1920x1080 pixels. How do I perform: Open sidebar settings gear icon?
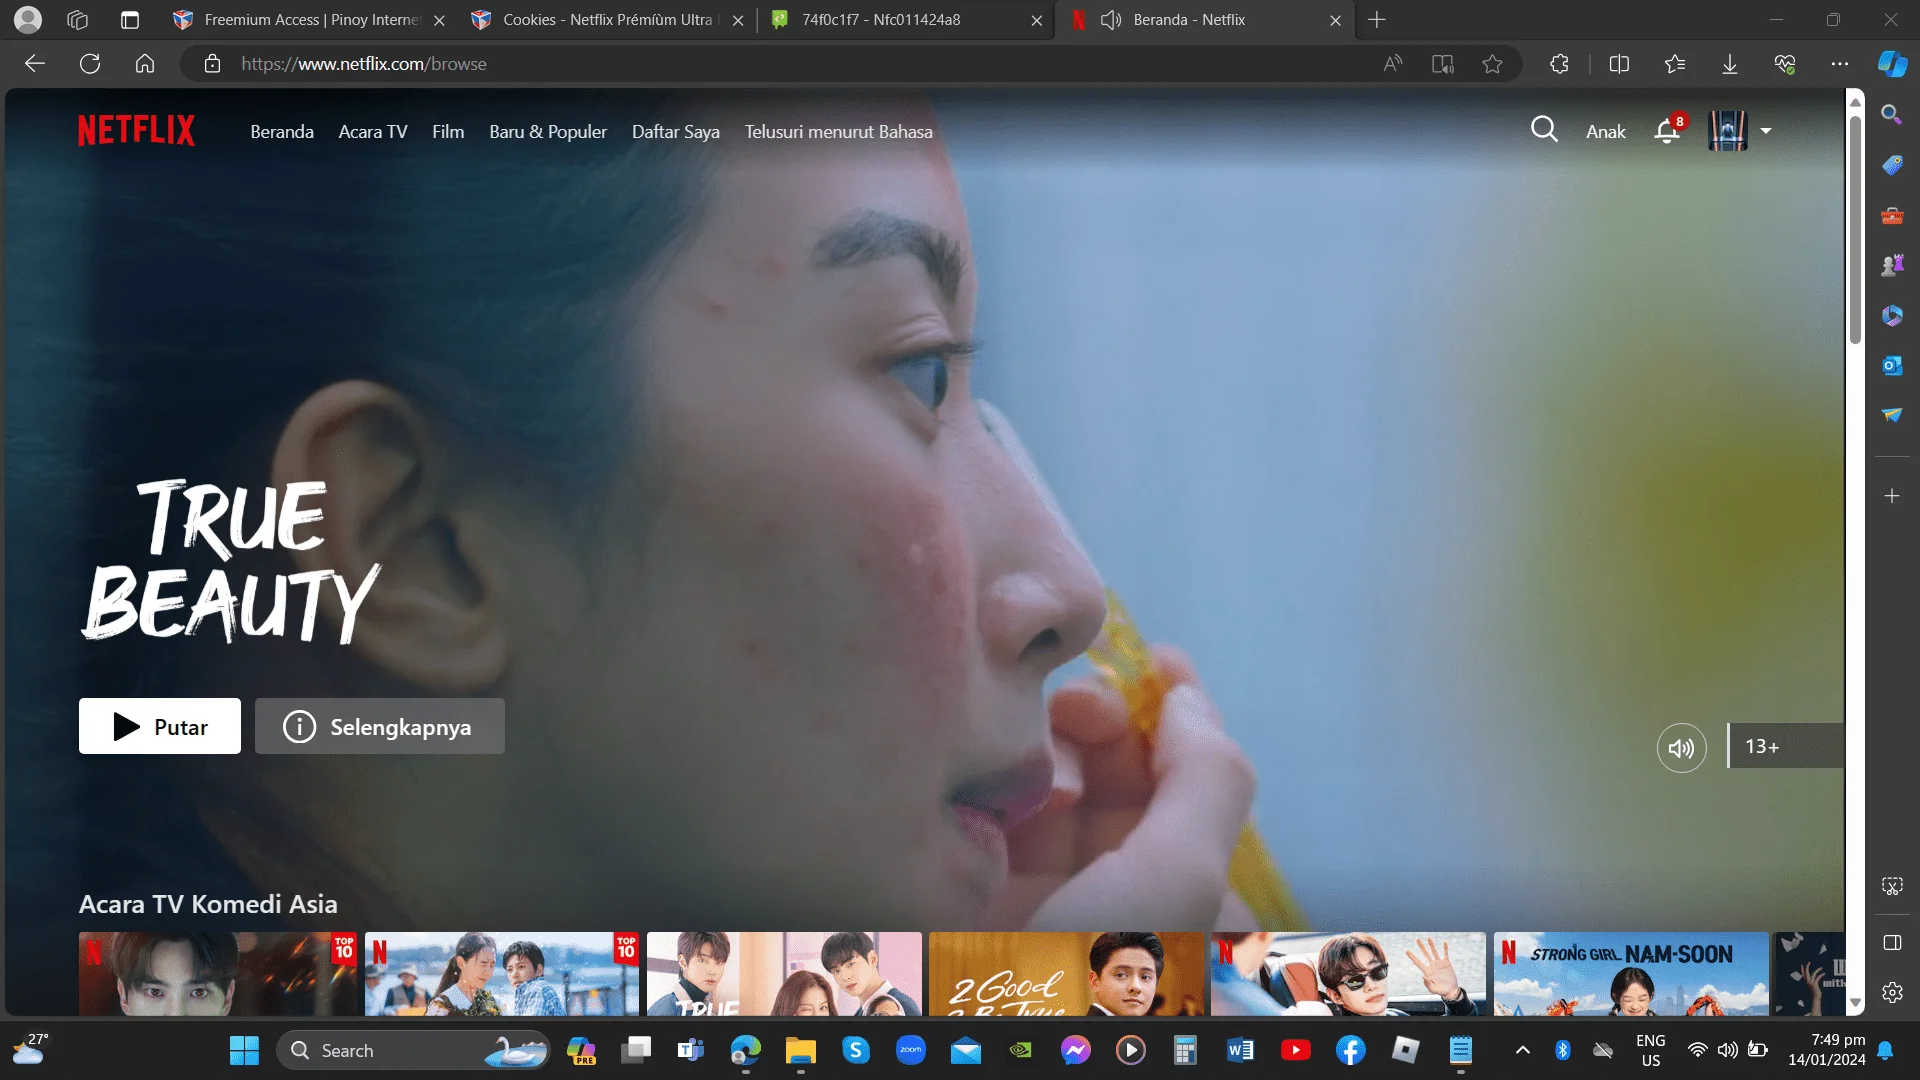click(1892, 993)
